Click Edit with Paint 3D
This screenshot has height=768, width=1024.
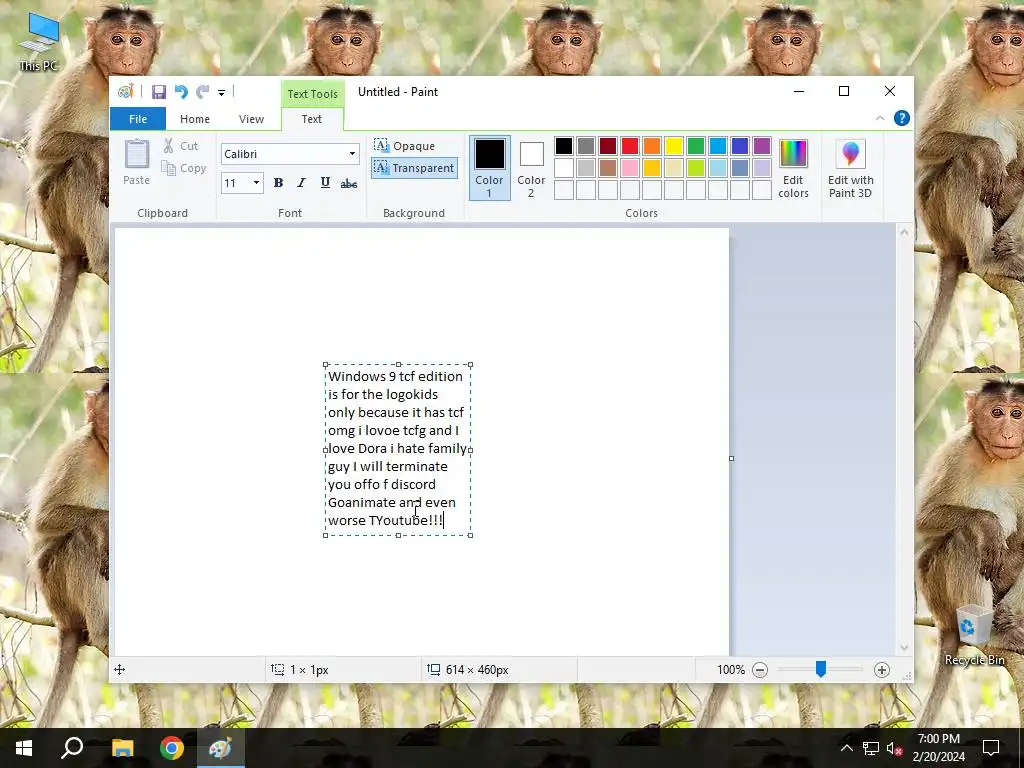pos(850,168)
